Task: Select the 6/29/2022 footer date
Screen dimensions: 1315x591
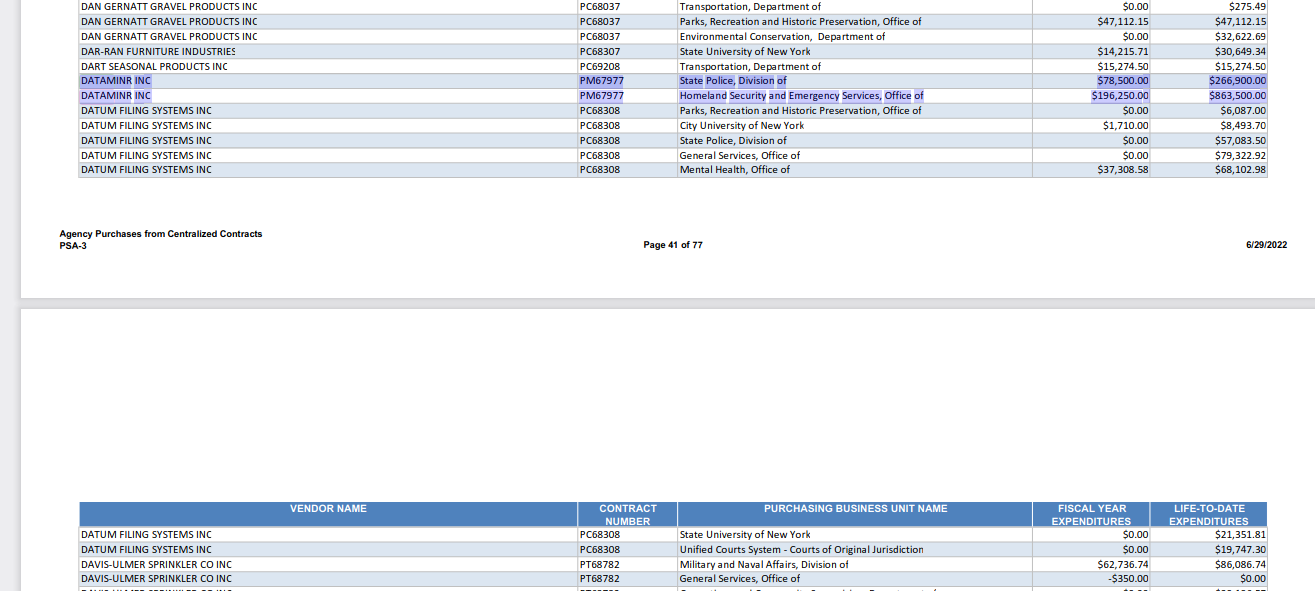Action: [1266, 245]
